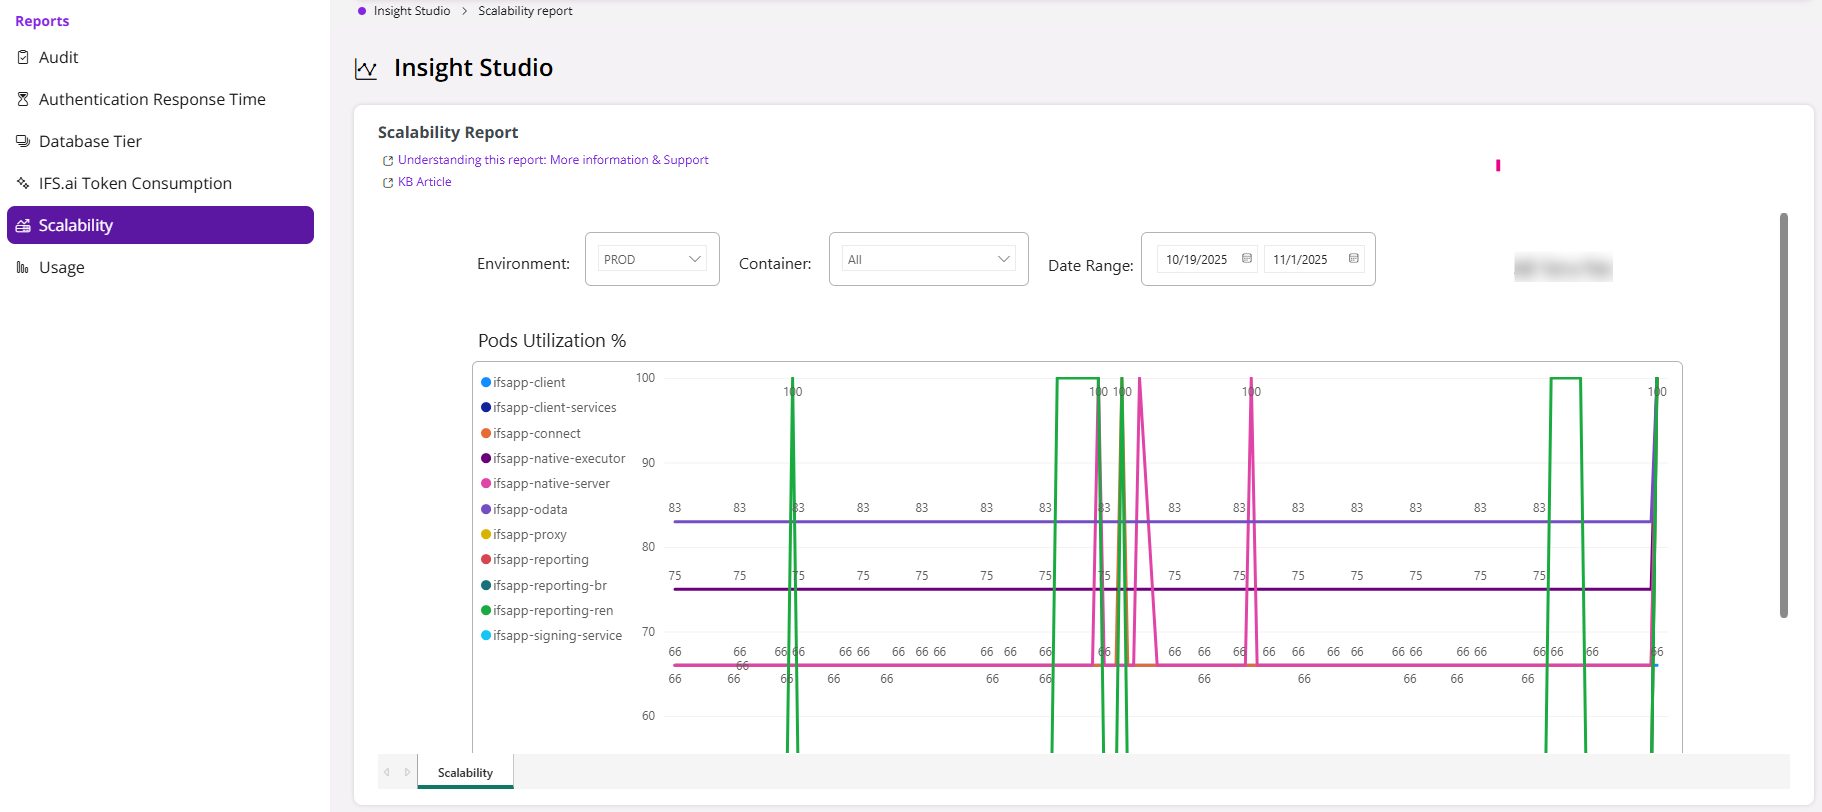Select the Scalability bottom tab
The height and width of the screenshot is (812, 1822).
(x=465, y=772)
